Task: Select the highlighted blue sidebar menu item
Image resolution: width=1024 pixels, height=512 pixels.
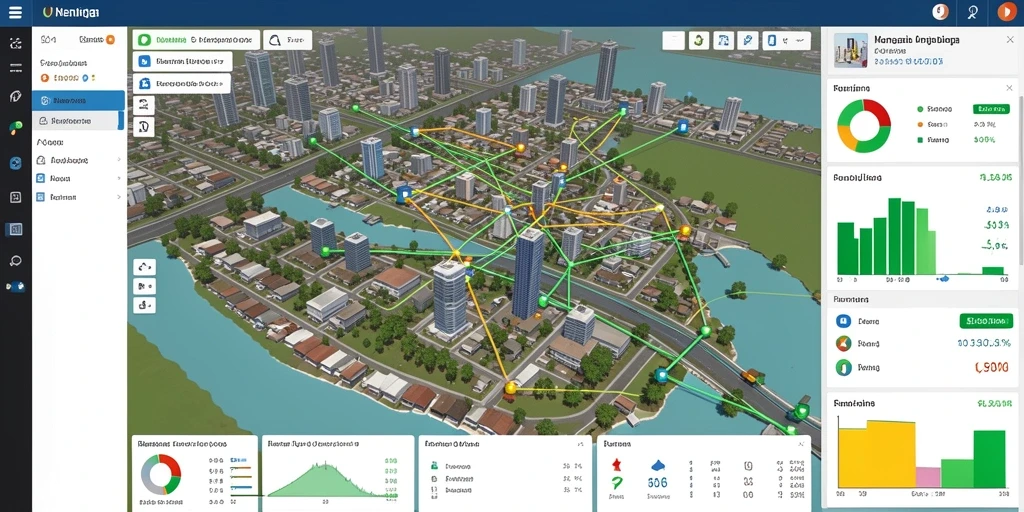Action: pos(78,101)
